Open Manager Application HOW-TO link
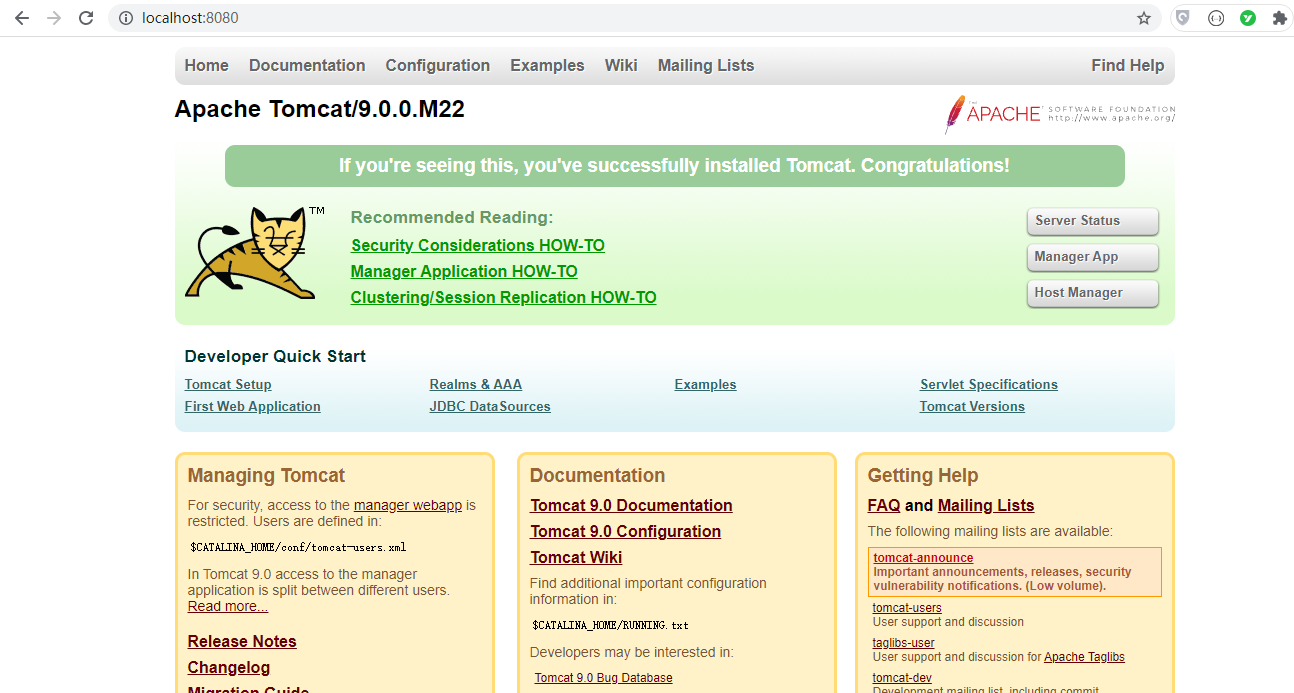 click(464, 271)
